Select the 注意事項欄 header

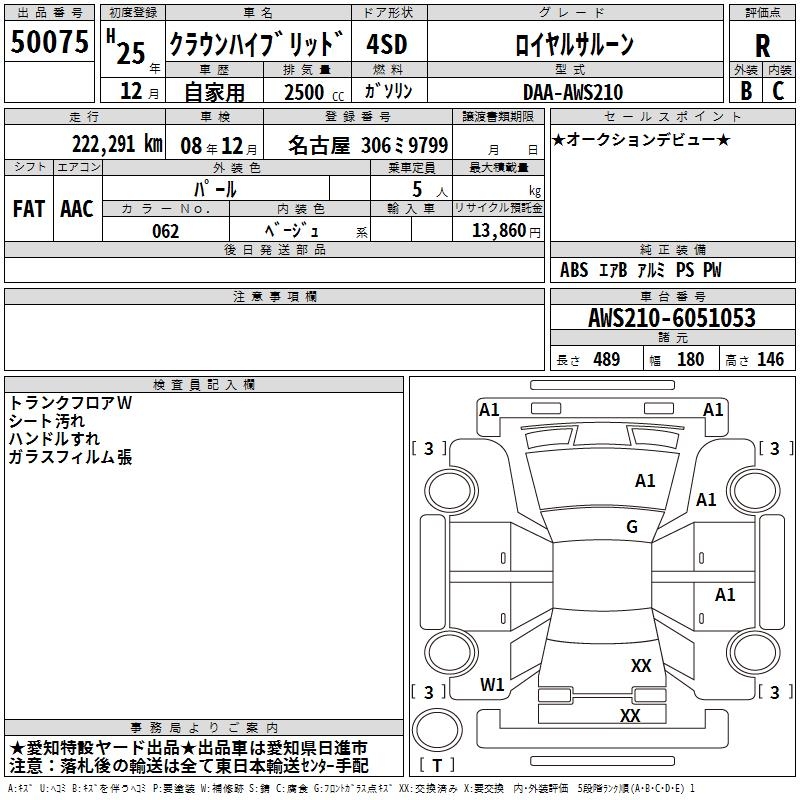click(274, 296)
